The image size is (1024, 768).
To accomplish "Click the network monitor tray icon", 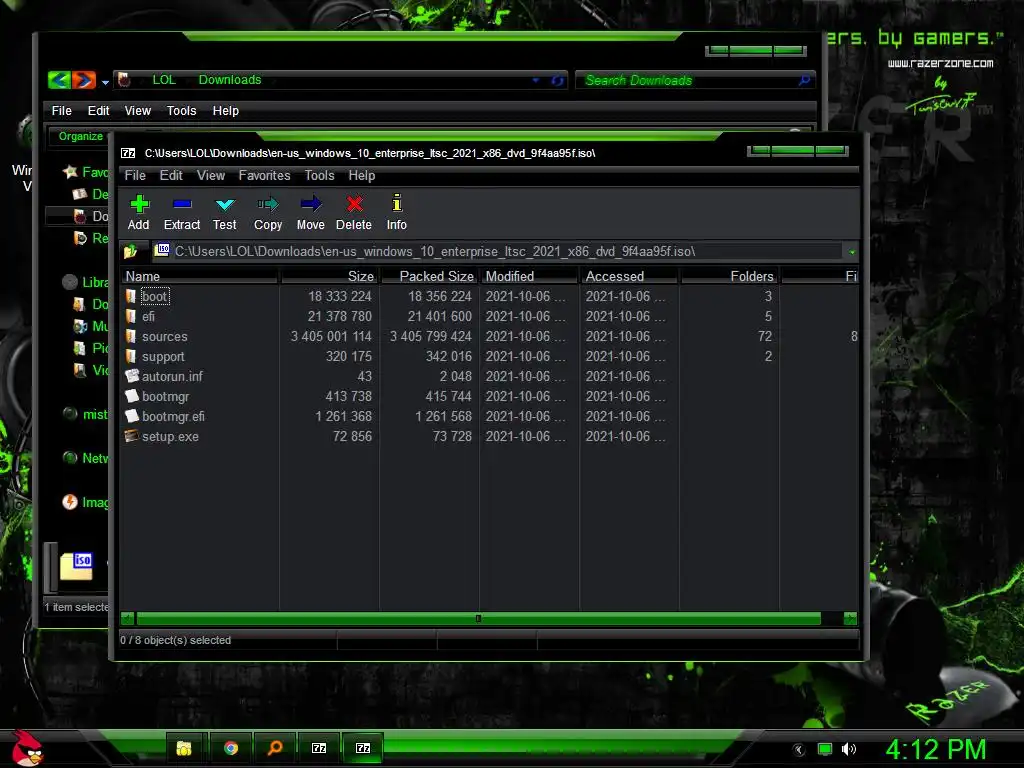I will coord(825,749).
